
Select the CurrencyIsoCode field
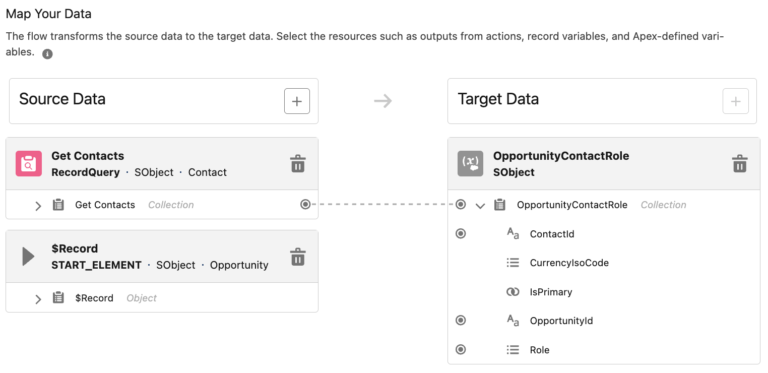pos(569,263)
